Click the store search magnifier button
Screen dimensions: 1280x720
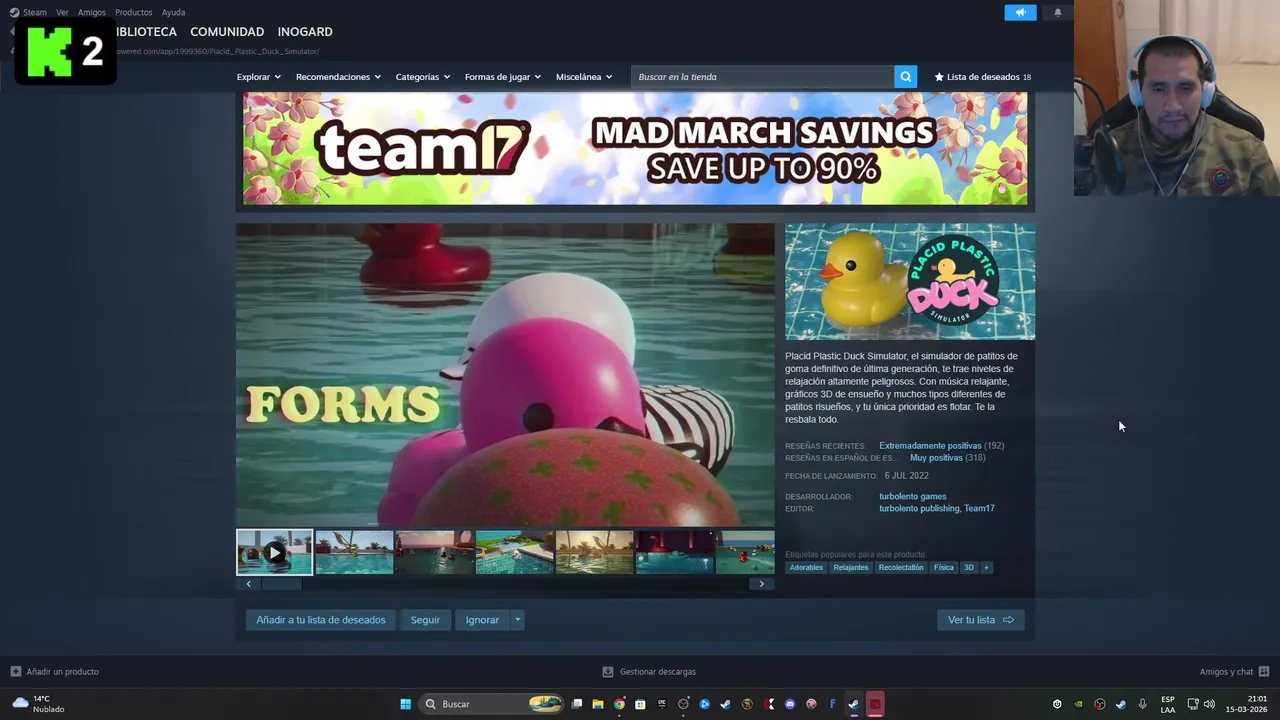tap(905, 77)
